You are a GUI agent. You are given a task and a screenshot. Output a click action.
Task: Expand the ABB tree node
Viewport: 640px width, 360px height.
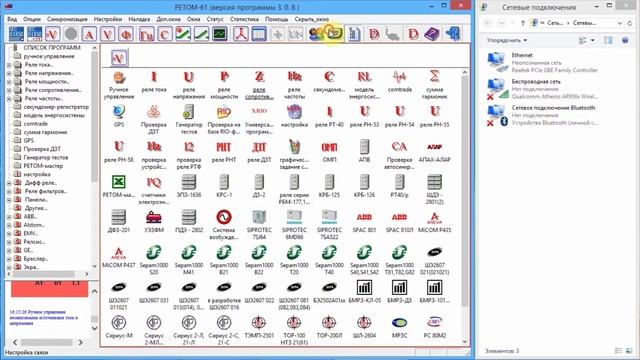[9, 217]
